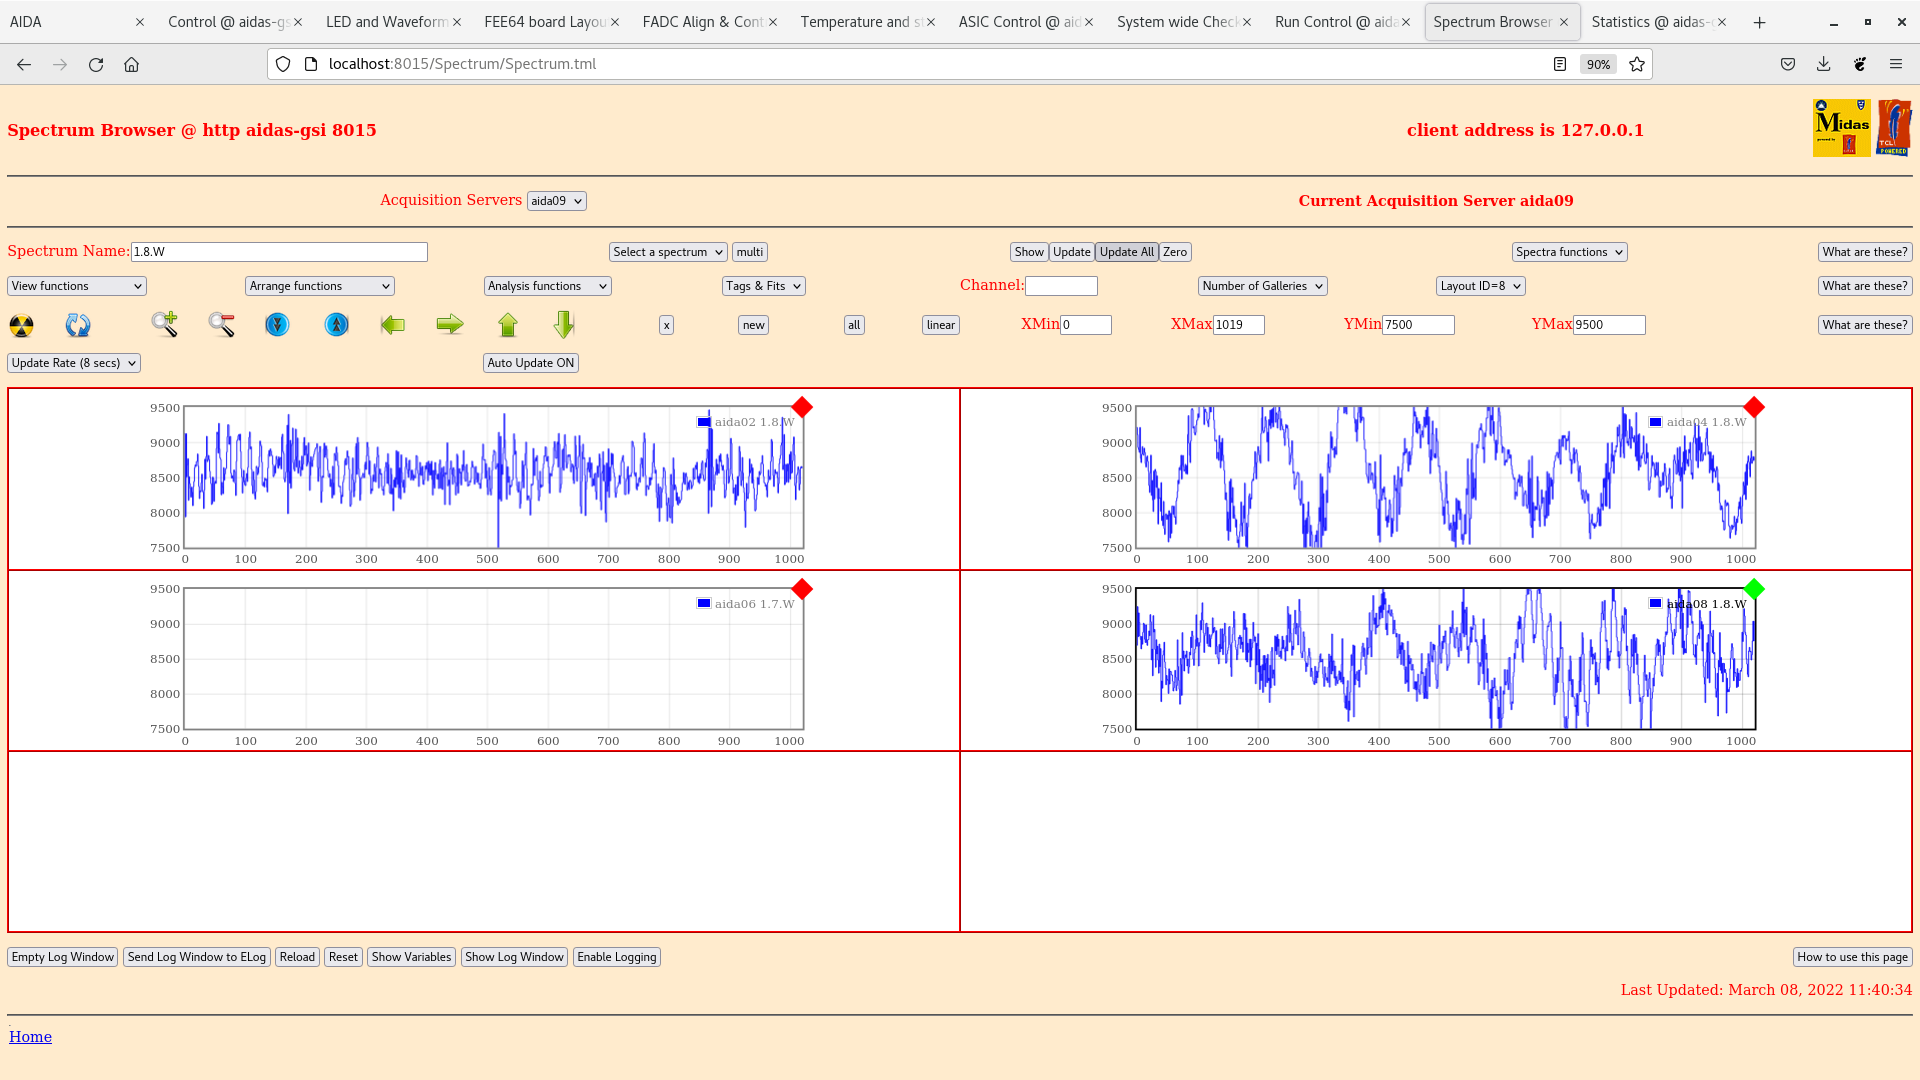The image size is (1920, 1080).
Task: Follow the Home link
Action: (x=30, y=1037)
